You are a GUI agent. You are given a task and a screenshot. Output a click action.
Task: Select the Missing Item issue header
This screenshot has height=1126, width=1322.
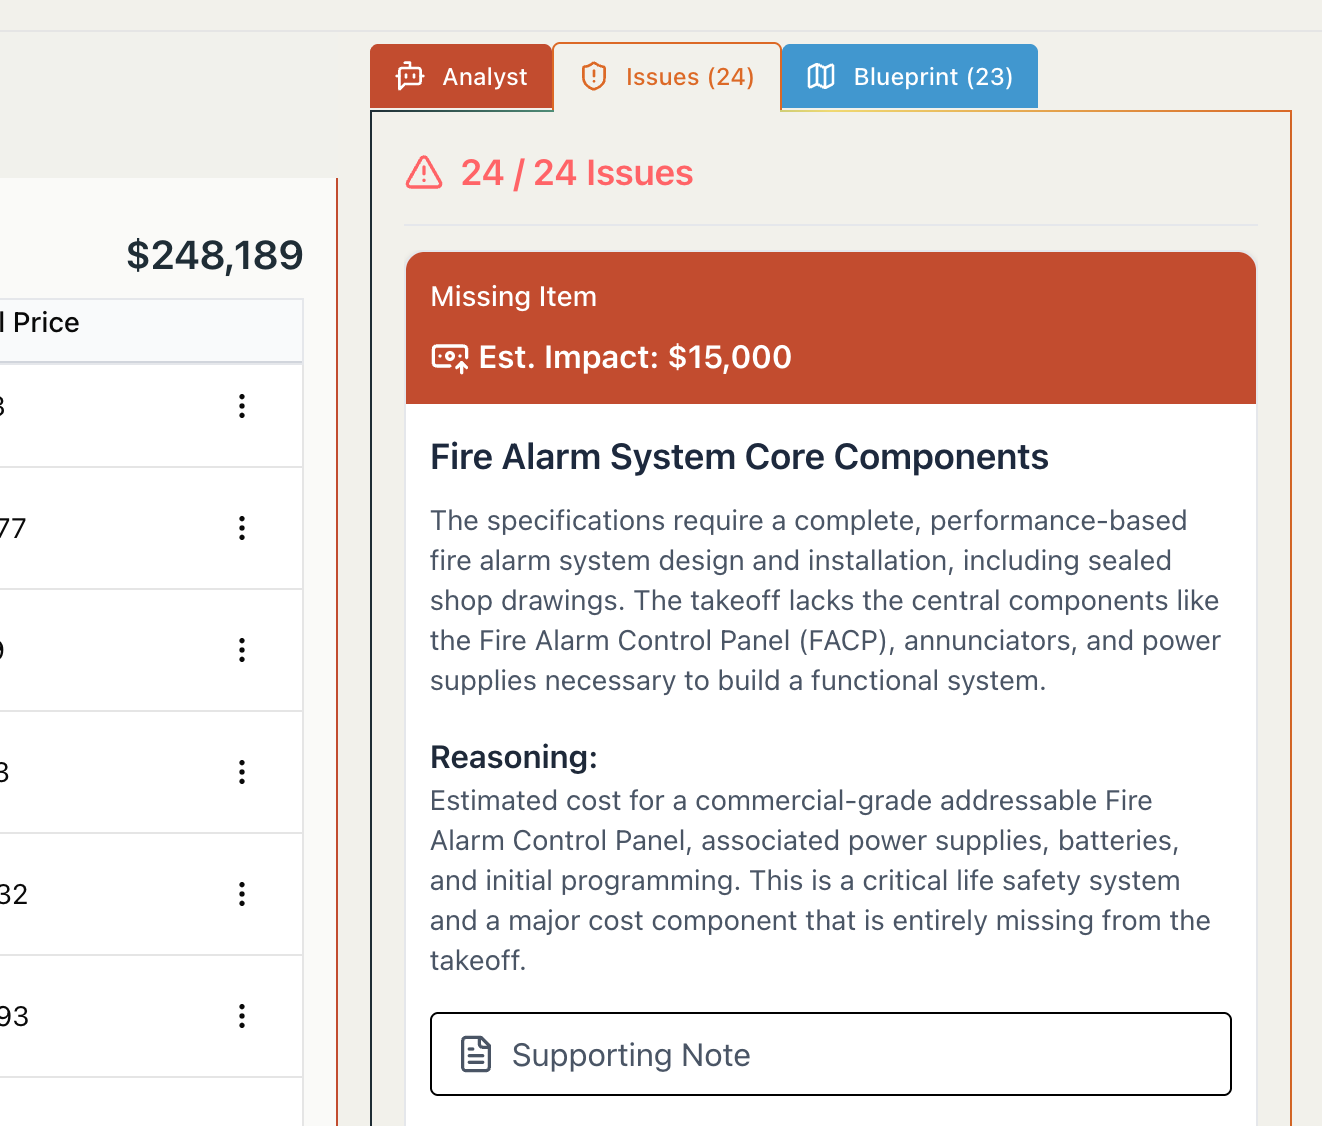[x=513, y=296]
